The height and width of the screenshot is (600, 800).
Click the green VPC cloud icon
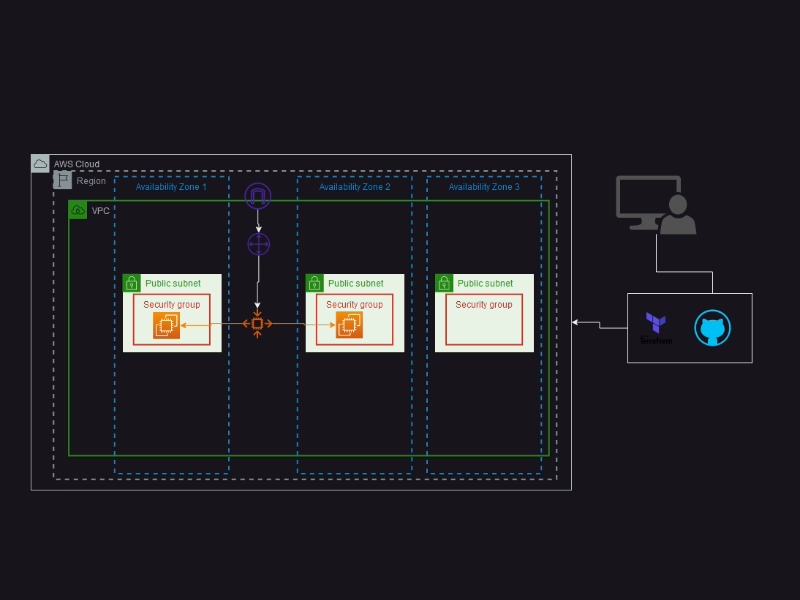pyautogui.click(x=78, y=210)
